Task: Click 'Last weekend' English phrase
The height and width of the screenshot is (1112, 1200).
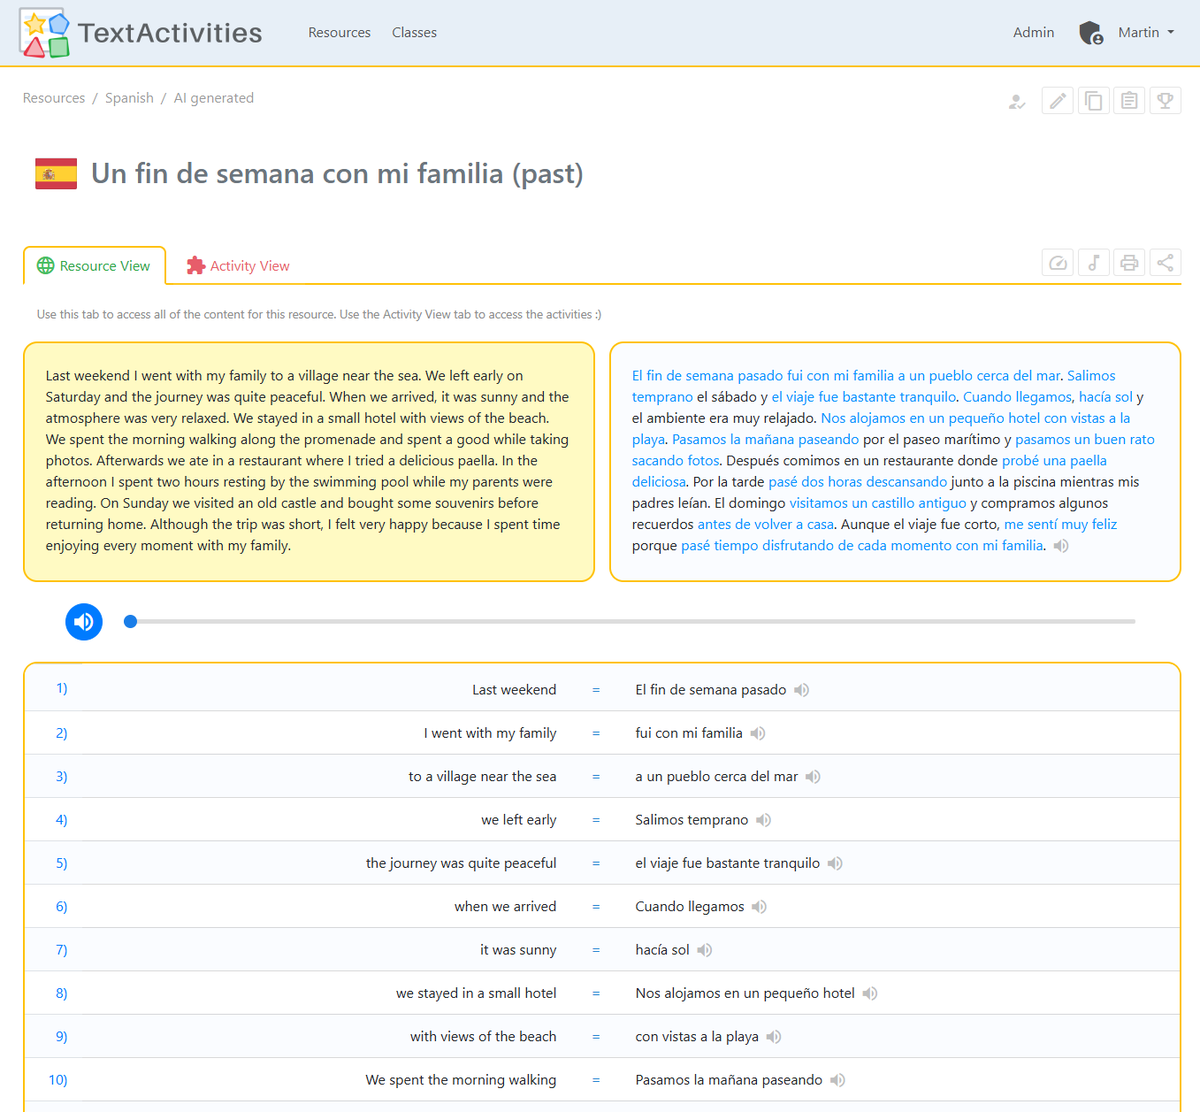Action: [514, 690]
